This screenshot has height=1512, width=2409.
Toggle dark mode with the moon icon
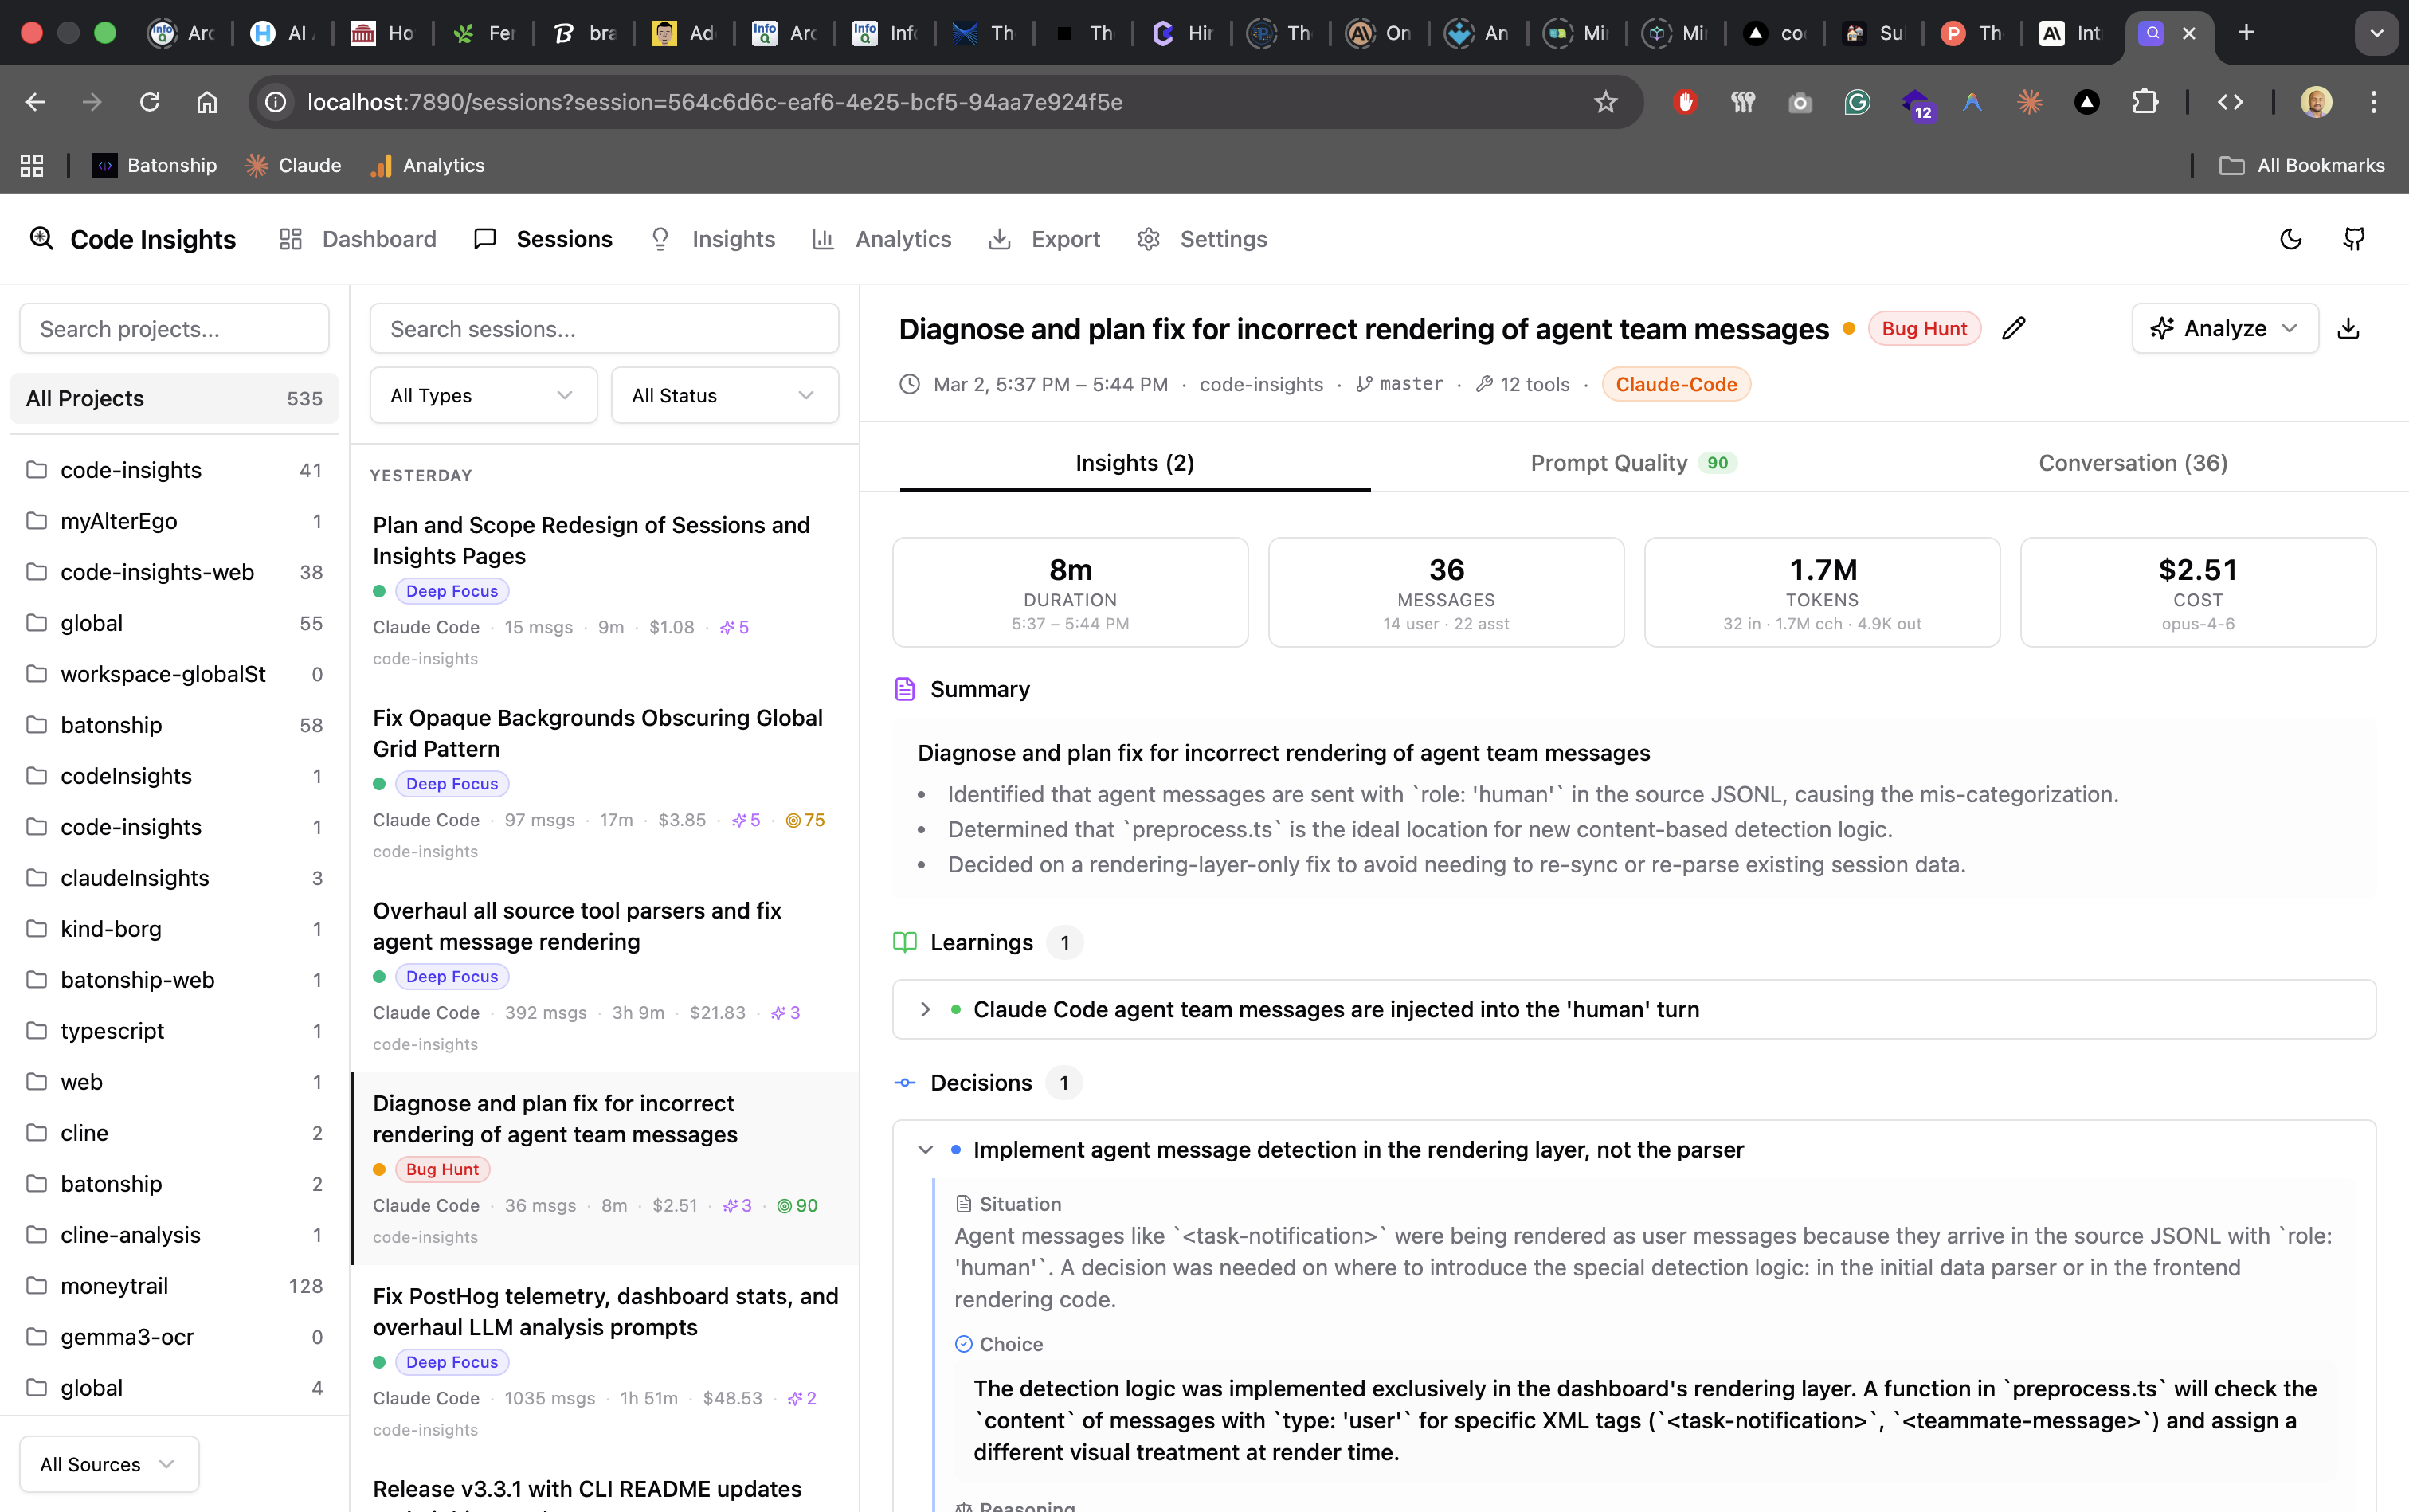2290,239
